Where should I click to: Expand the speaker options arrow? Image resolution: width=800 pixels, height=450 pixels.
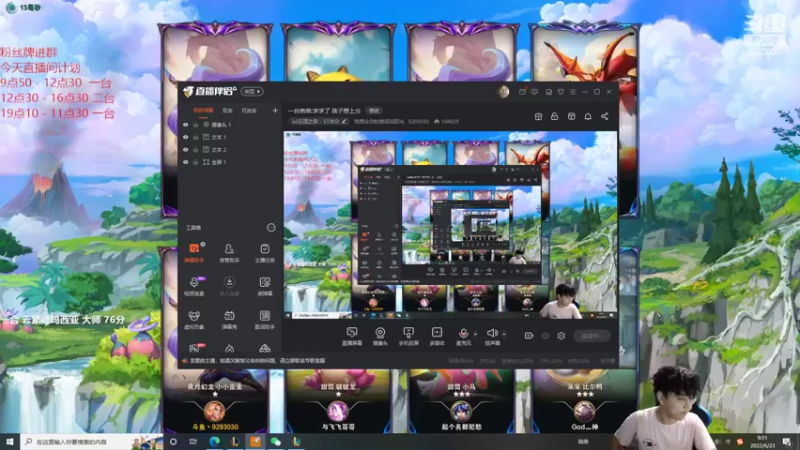tap(504, 334)
